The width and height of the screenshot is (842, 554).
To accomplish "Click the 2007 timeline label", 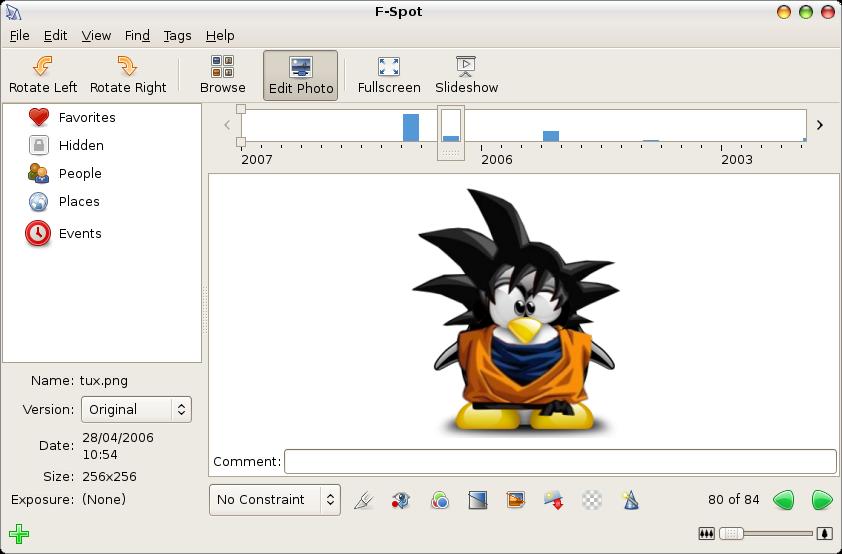I will [x=257, y=159].
